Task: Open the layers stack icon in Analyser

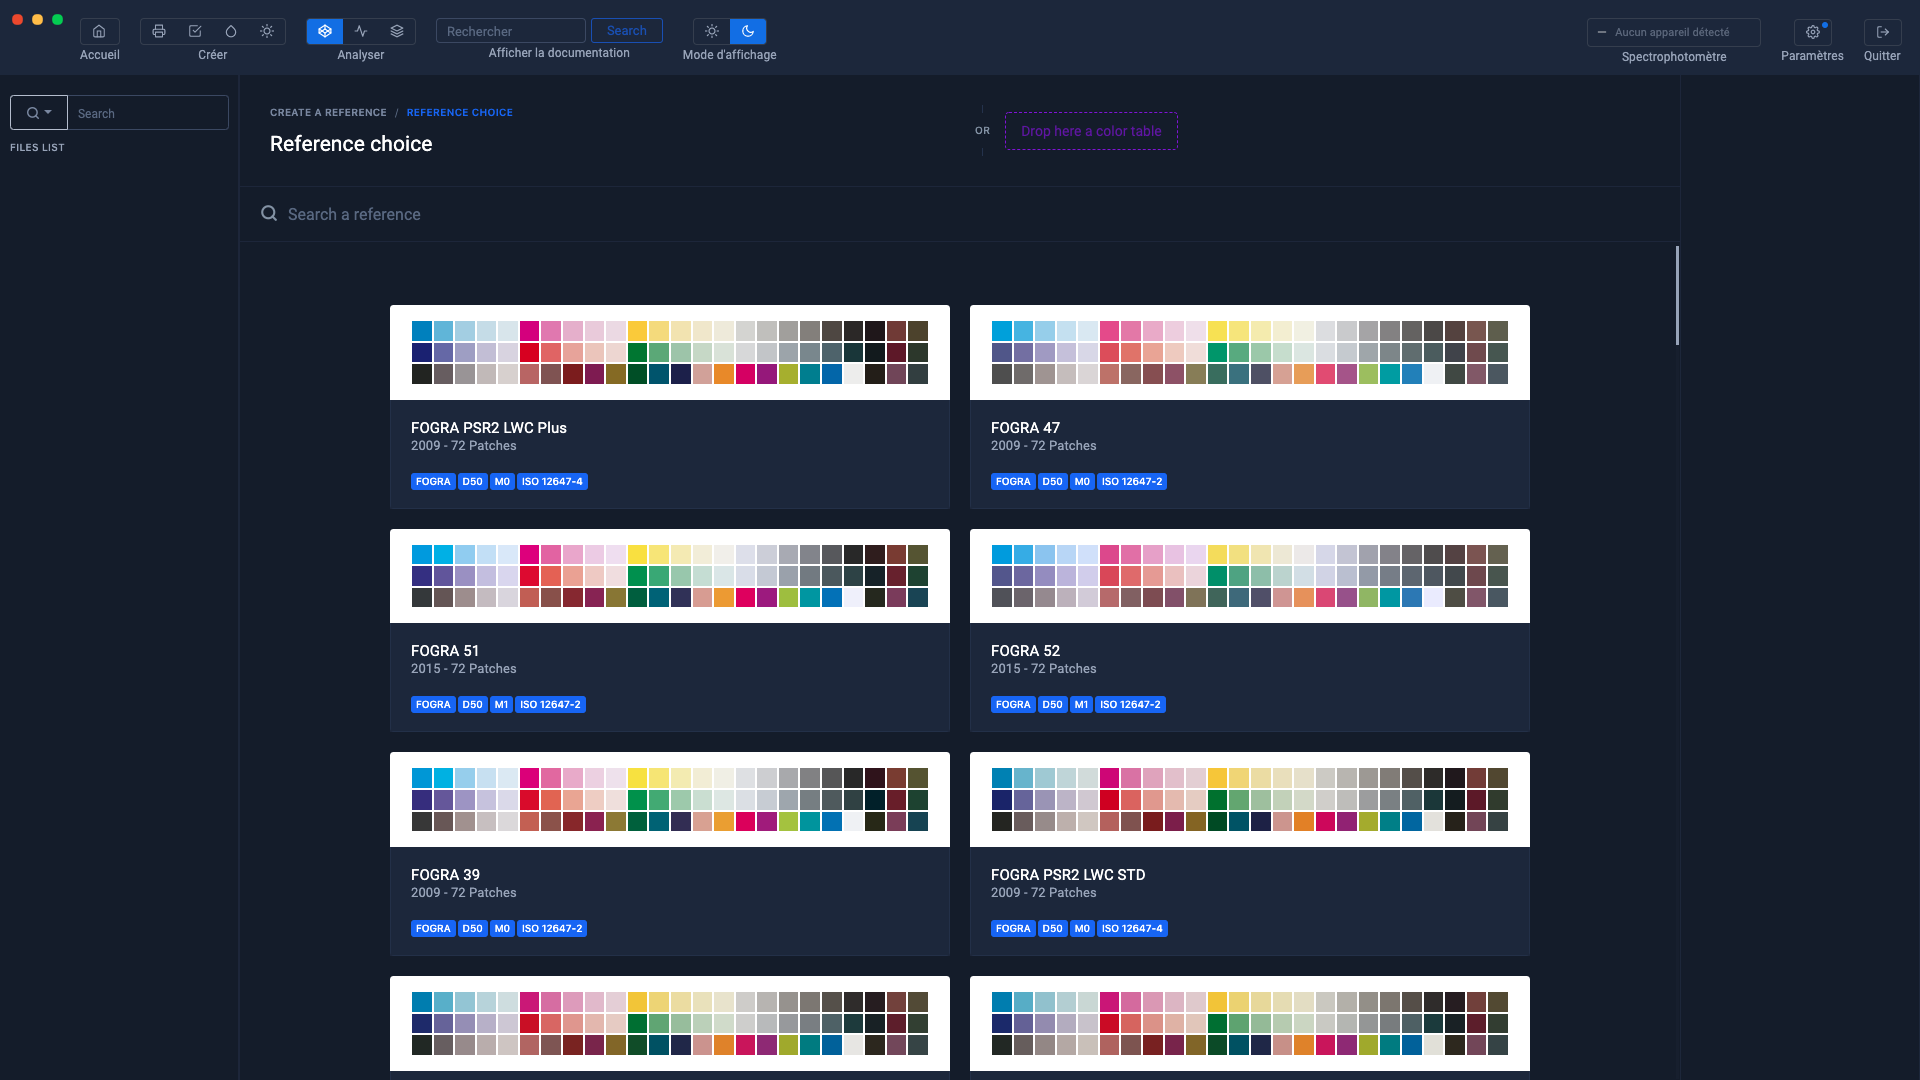Action: click(x=397, y=31)
